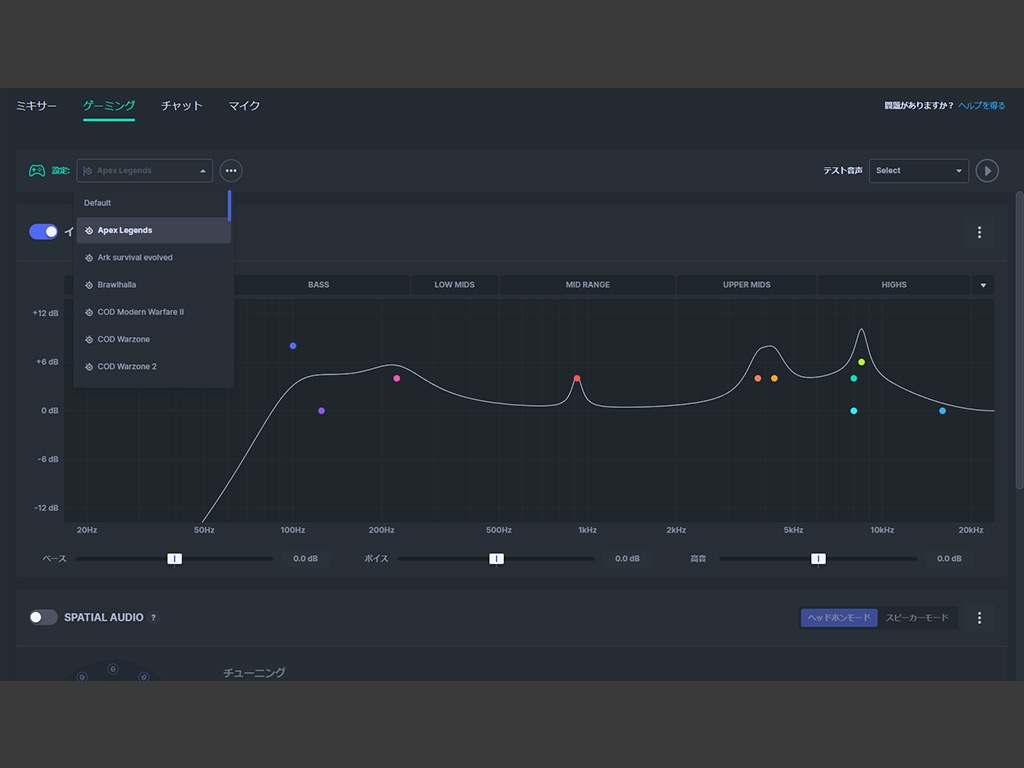Click the ヘルプを得る help link
The width and height of the screenshot is (1024, 768).
[982, 105]
